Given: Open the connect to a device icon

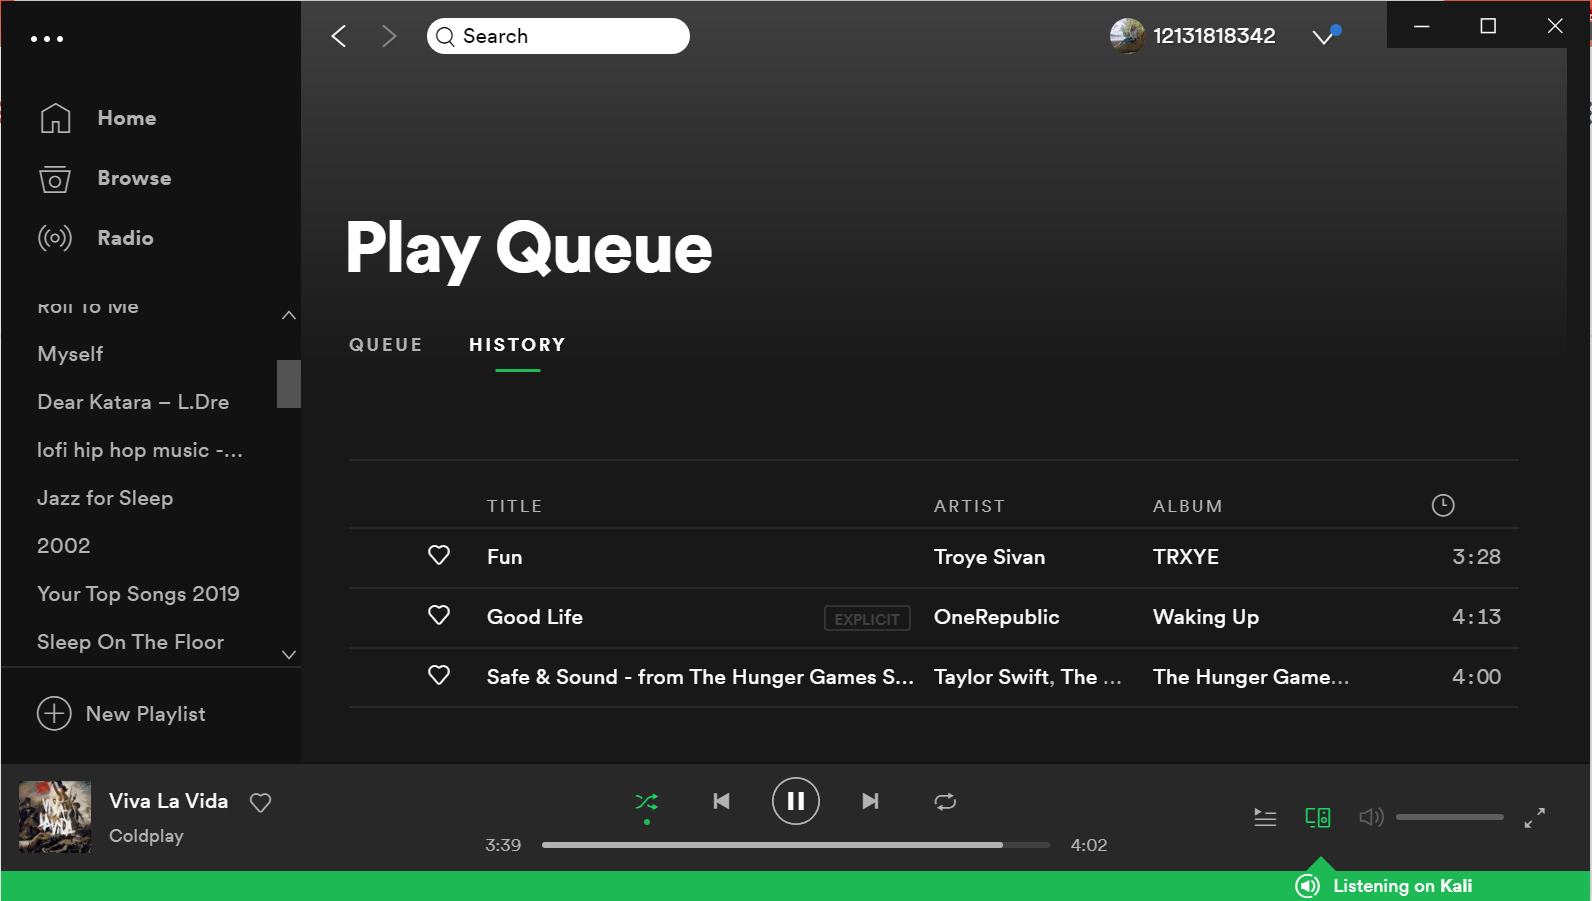Looking at the screenshot, I should pos(1318,818).
